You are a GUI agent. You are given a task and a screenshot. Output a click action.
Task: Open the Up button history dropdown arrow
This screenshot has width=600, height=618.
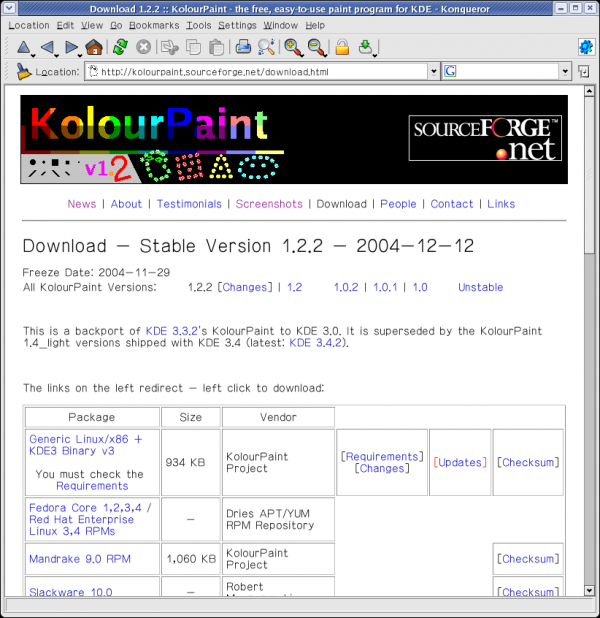pos(33,55)
